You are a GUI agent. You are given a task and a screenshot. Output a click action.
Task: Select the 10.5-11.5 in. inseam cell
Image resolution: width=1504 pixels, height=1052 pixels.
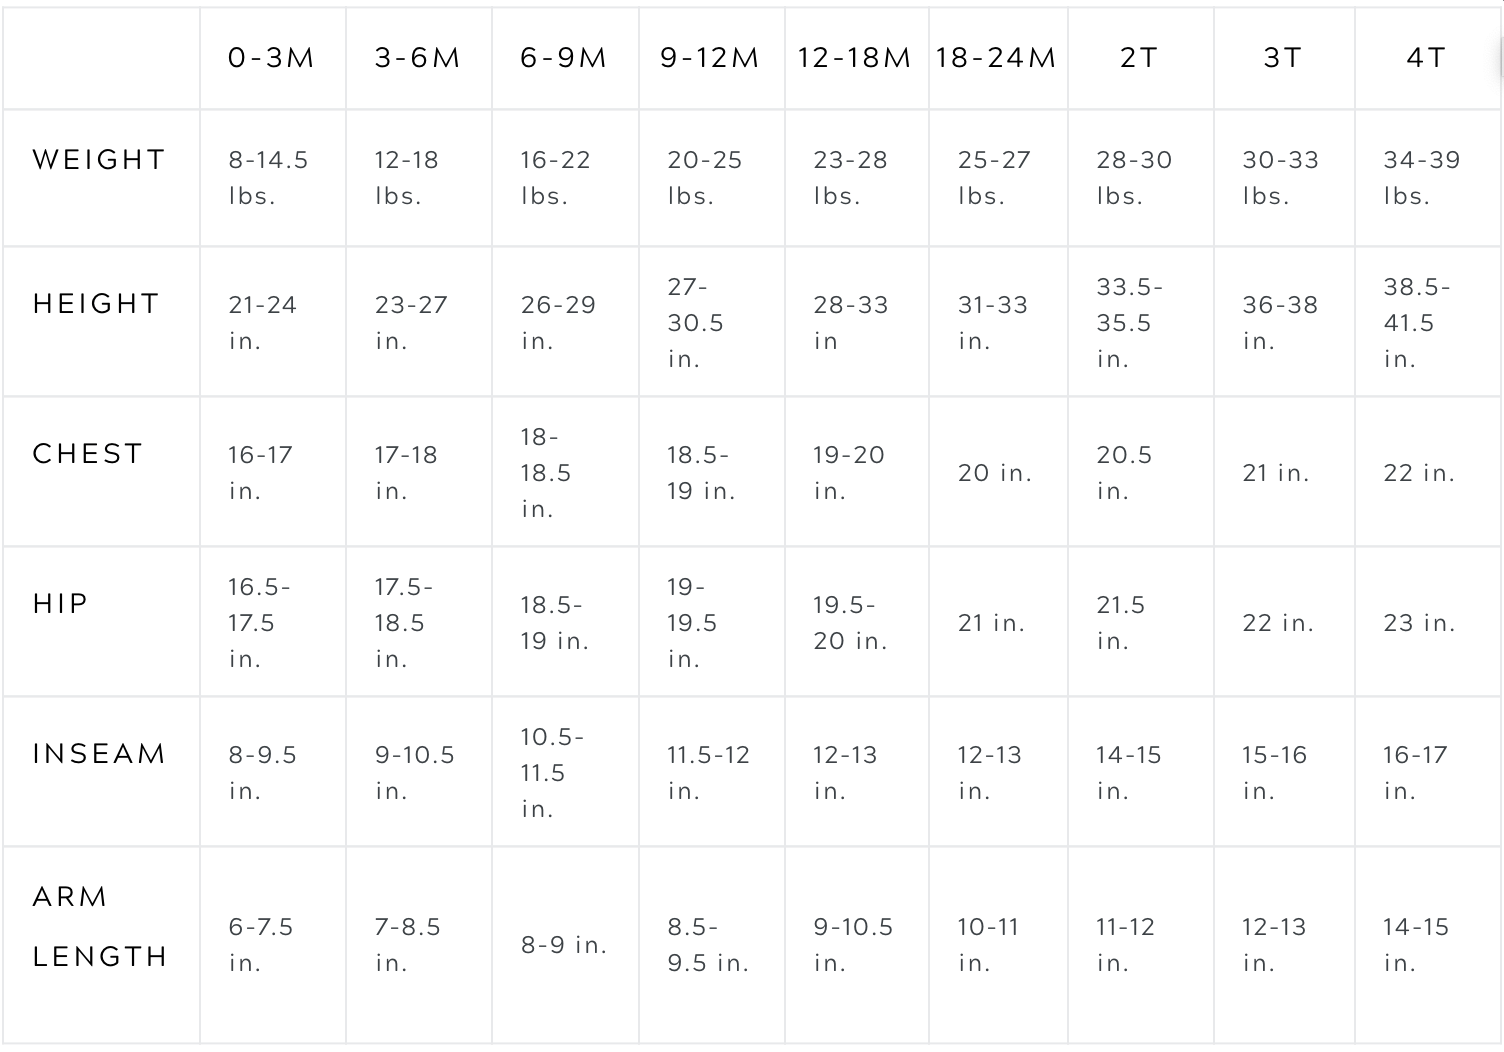coord(551,773)
